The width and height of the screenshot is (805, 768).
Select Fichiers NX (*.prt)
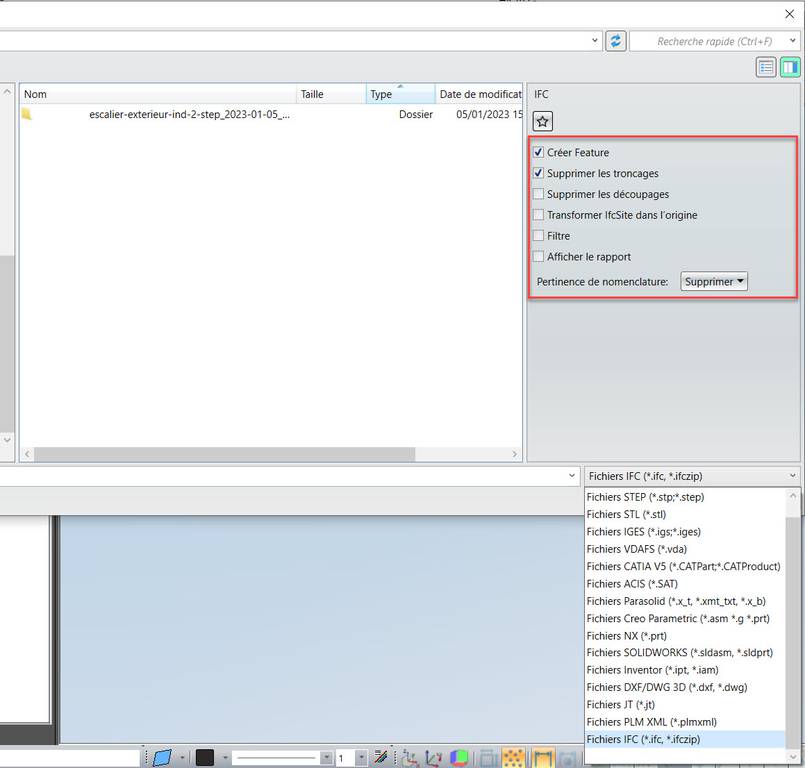coord(685,636)
